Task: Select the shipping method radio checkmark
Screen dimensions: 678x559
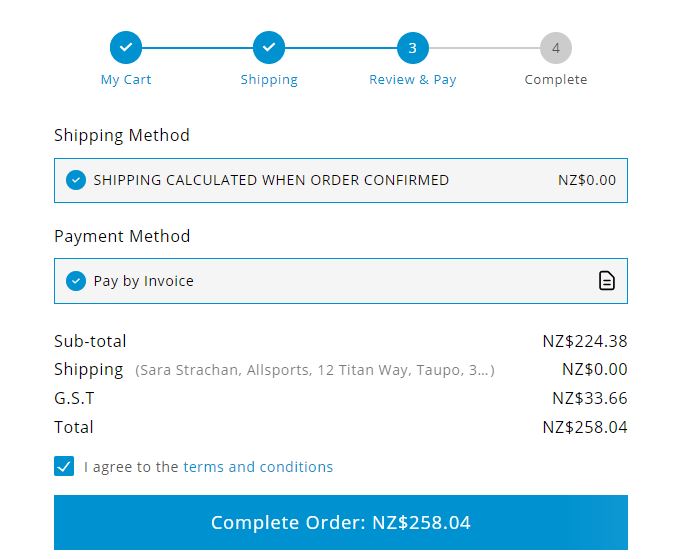Action: (76, 180)
